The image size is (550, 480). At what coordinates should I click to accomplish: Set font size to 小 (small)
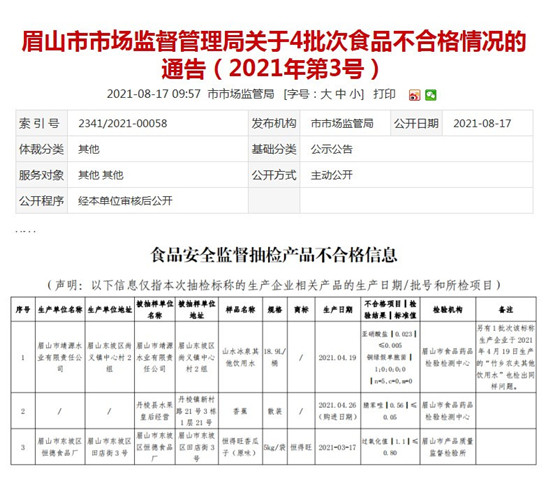(355, 94)
